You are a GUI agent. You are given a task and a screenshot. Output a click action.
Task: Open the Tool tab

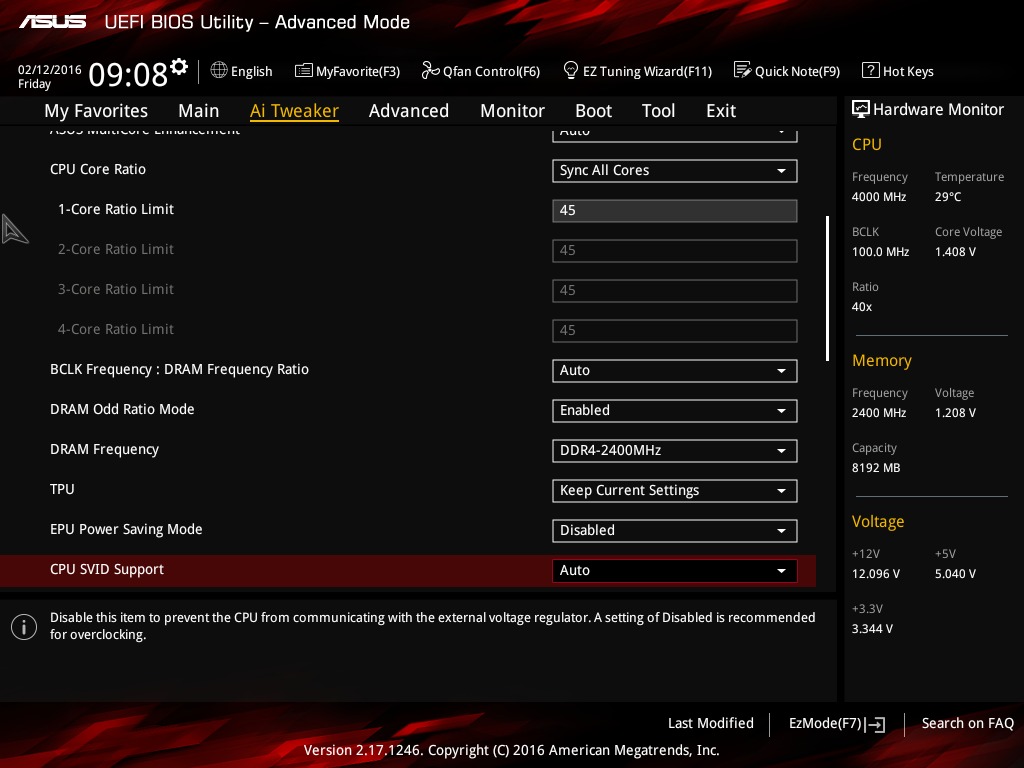[658, 111]
